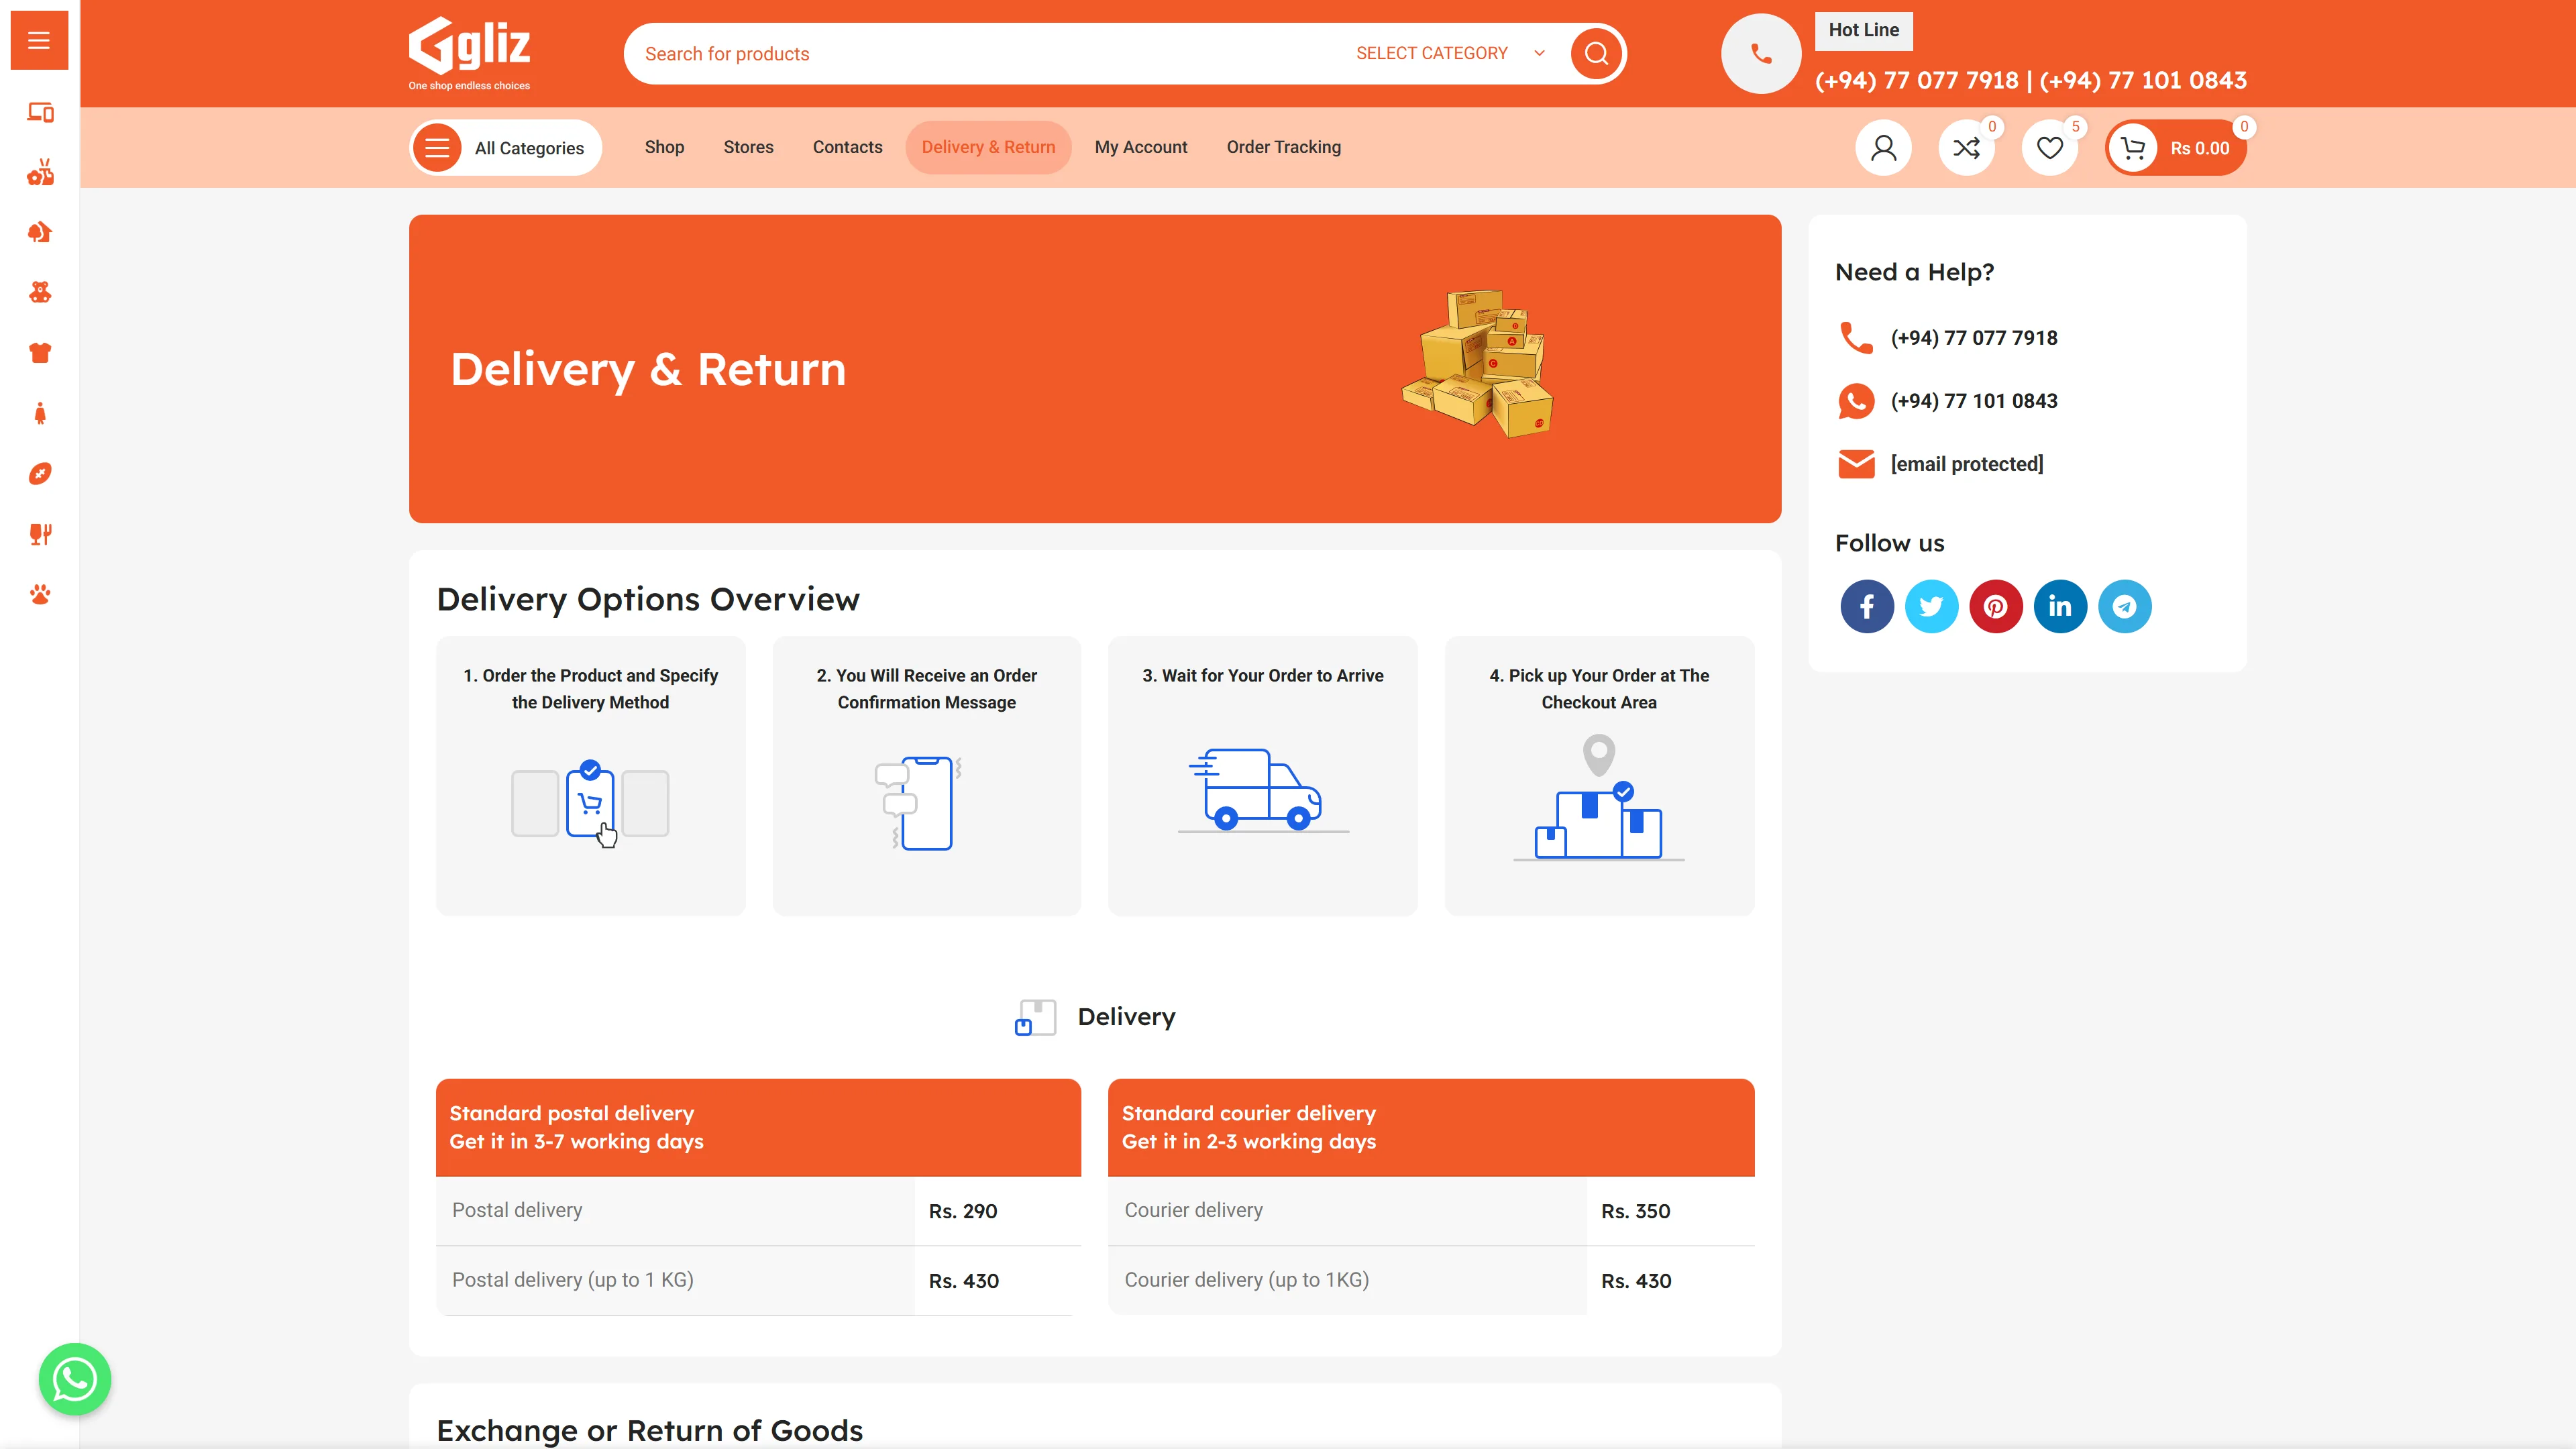Open the Facebook social icon
Screen dimensions: 2576x1449
[1866, 606]
